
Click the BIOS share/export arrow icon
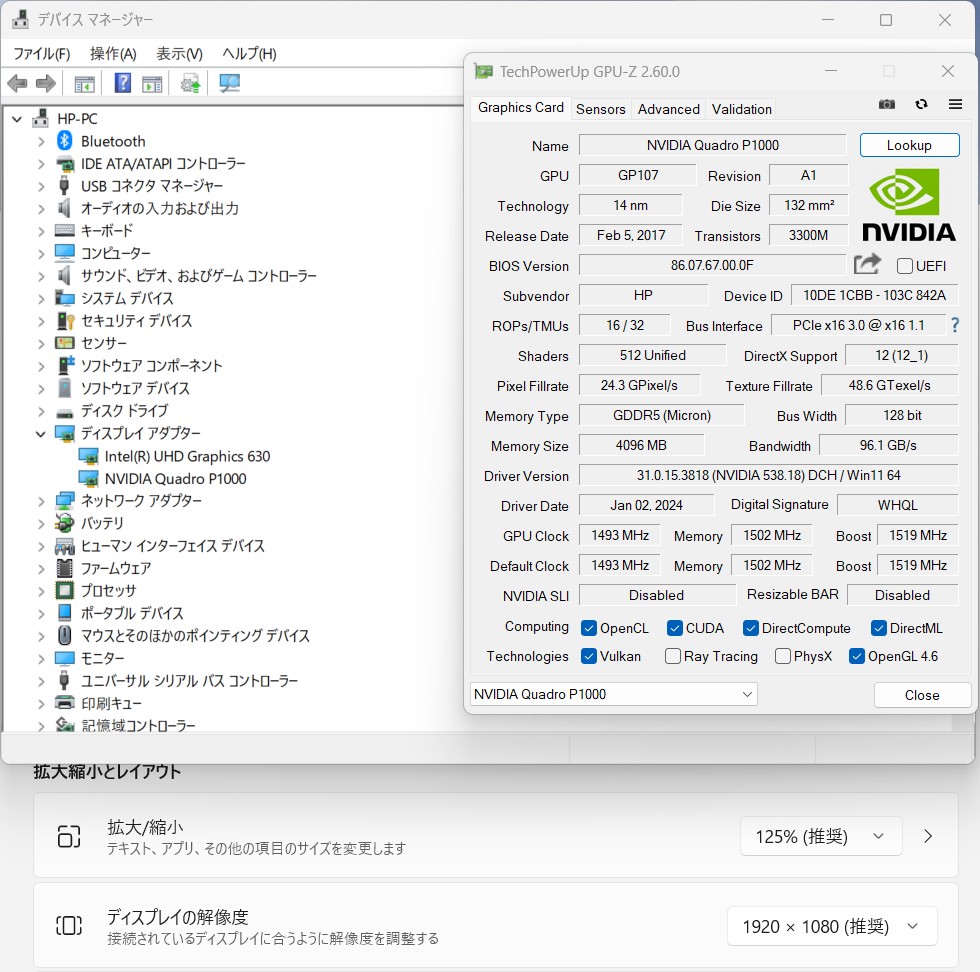(868, 264)
